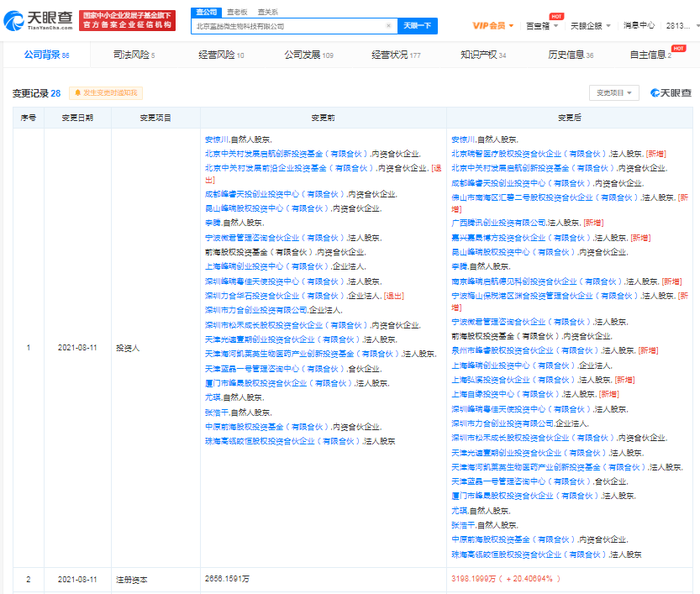This screenshot has height=594, width=700.
Task: Switch to the 查公司 search tab
Action: tap(206, 12)
